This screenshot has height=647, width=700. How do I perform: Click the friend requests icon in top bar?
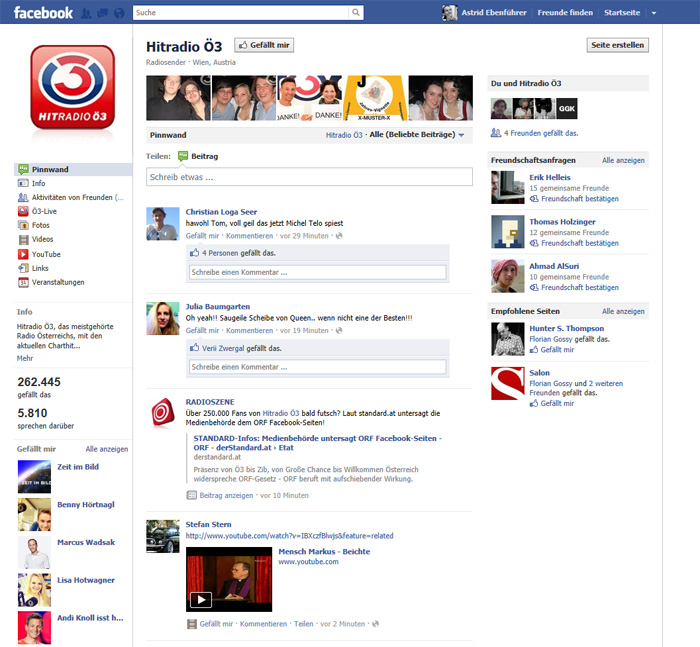pos(86,13)
